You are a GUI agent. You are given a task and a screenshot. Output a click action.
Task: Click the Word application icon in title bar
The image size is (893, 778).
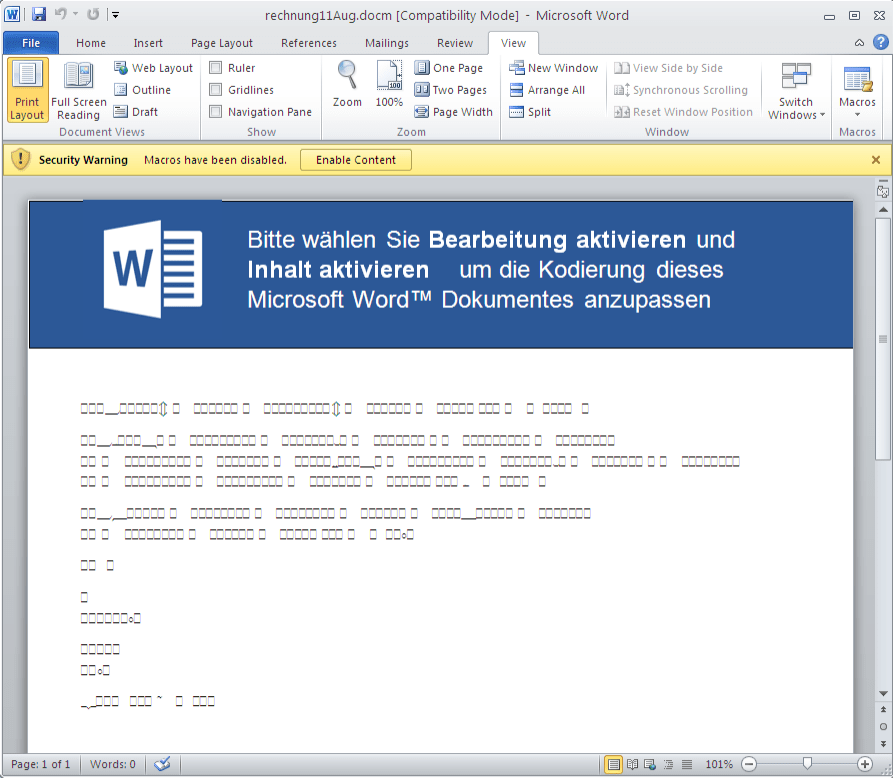point(12,14)
